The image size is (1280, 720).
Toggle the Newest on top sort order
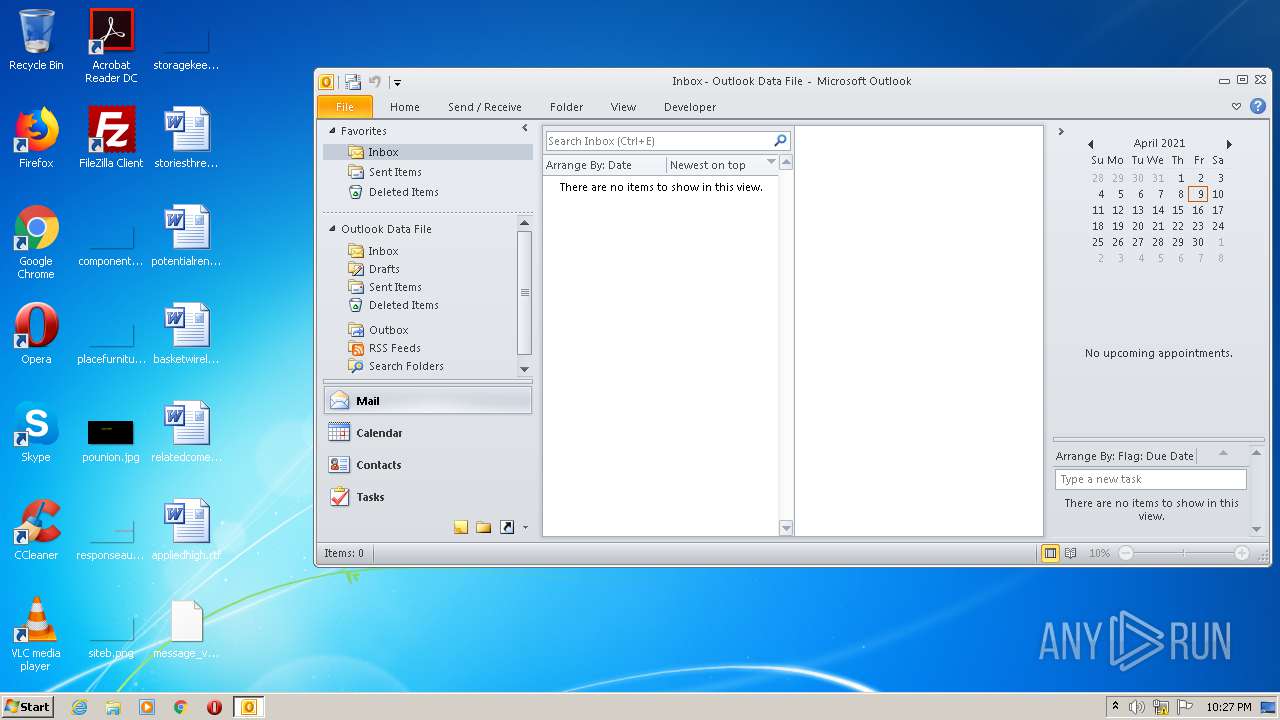[x=722, y=165]
